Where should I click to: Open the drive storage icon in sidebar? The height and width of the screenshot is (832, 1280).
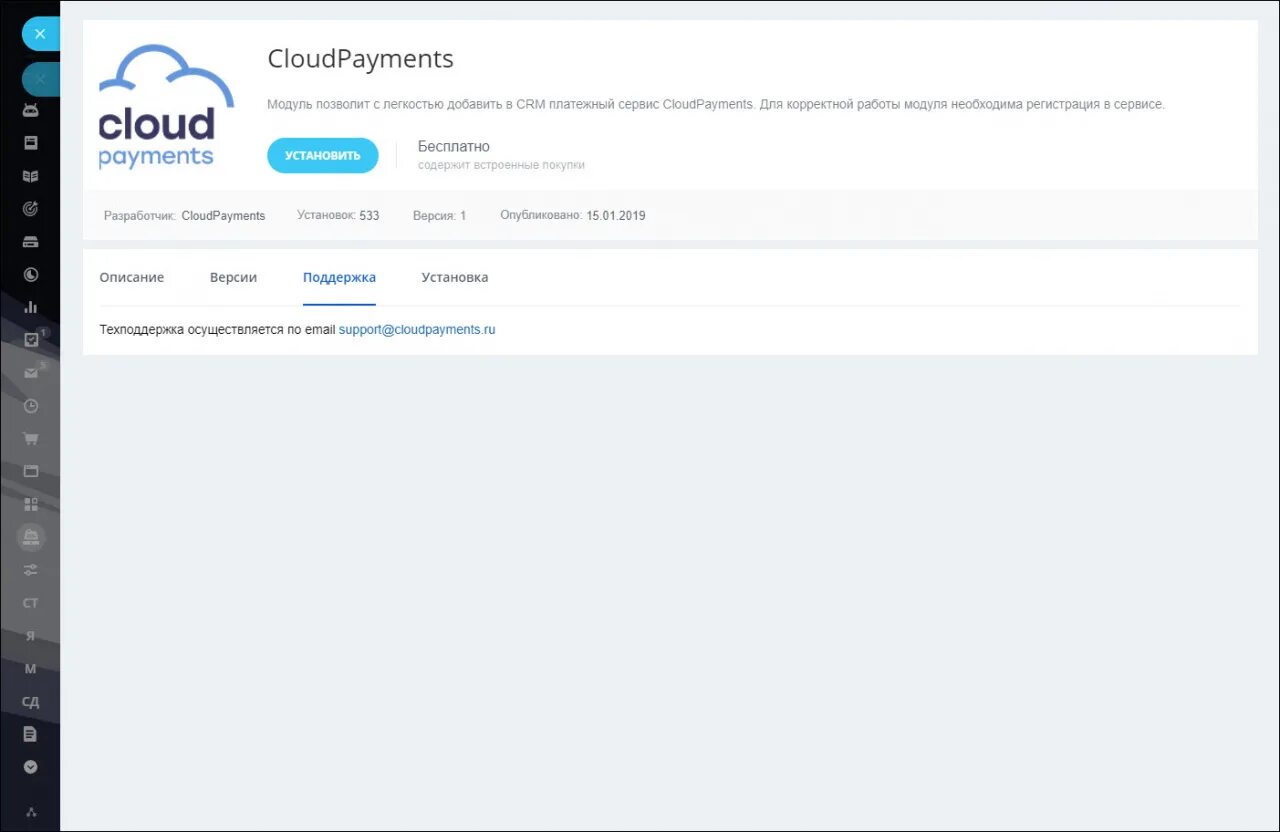pyautogui.click(x=31, y=242)
